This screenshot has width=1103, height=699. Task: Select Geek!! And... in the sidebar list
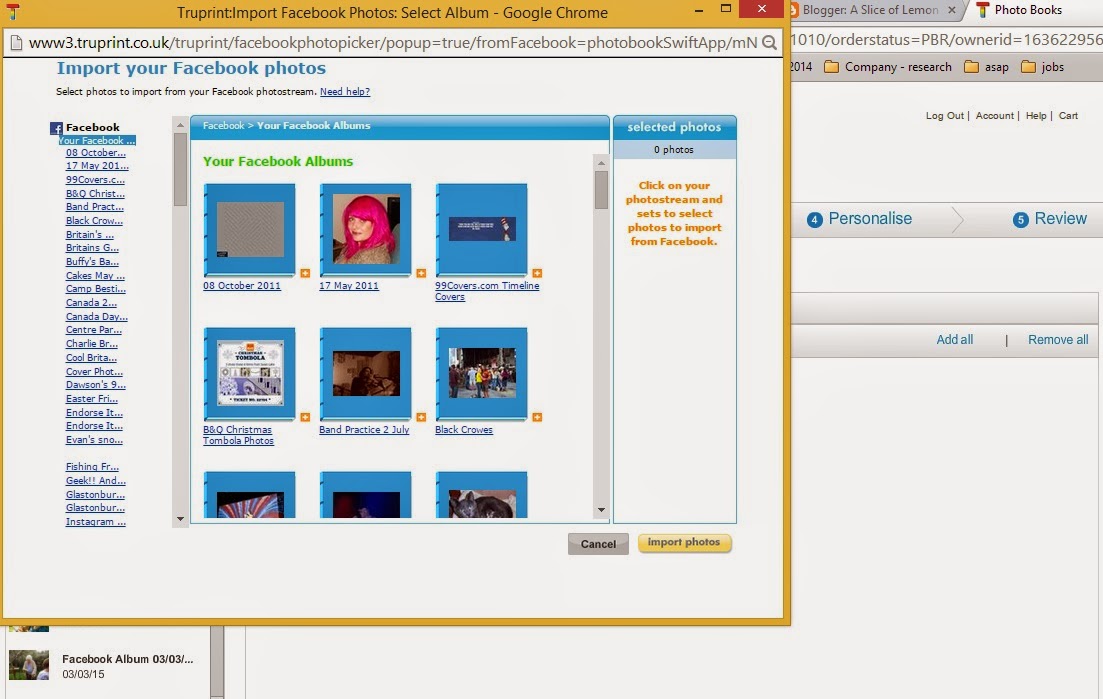(96, 481)
